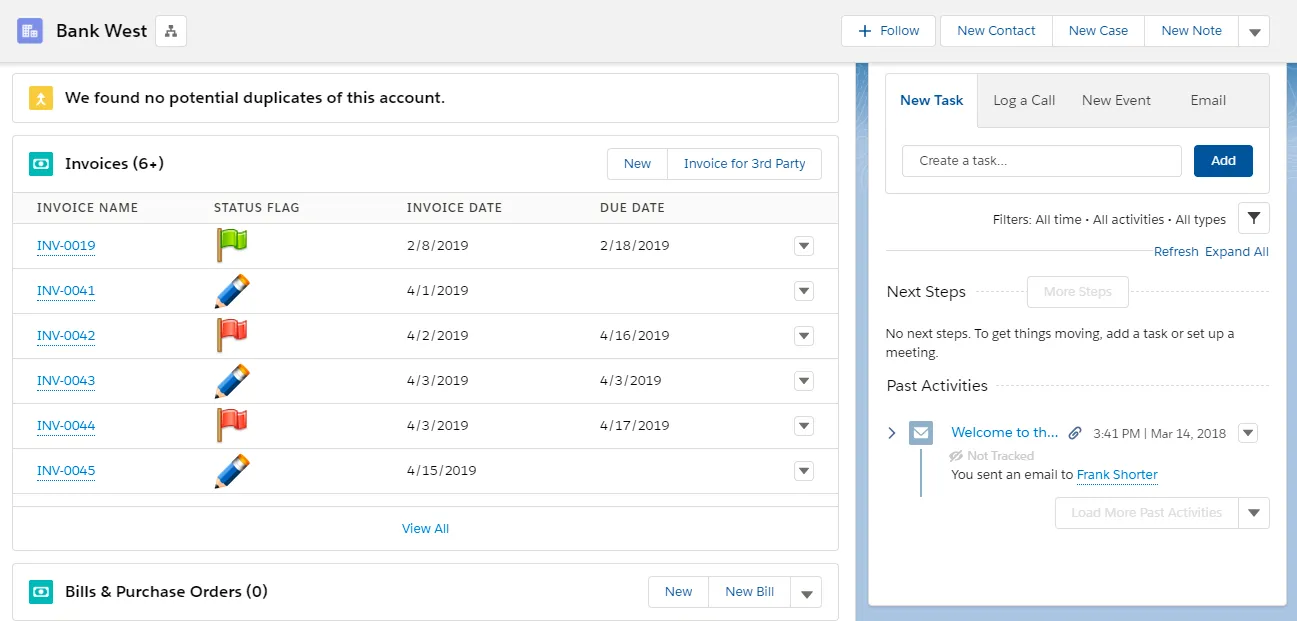Click the email envelope icon in Past Activities

coord(921,433)
